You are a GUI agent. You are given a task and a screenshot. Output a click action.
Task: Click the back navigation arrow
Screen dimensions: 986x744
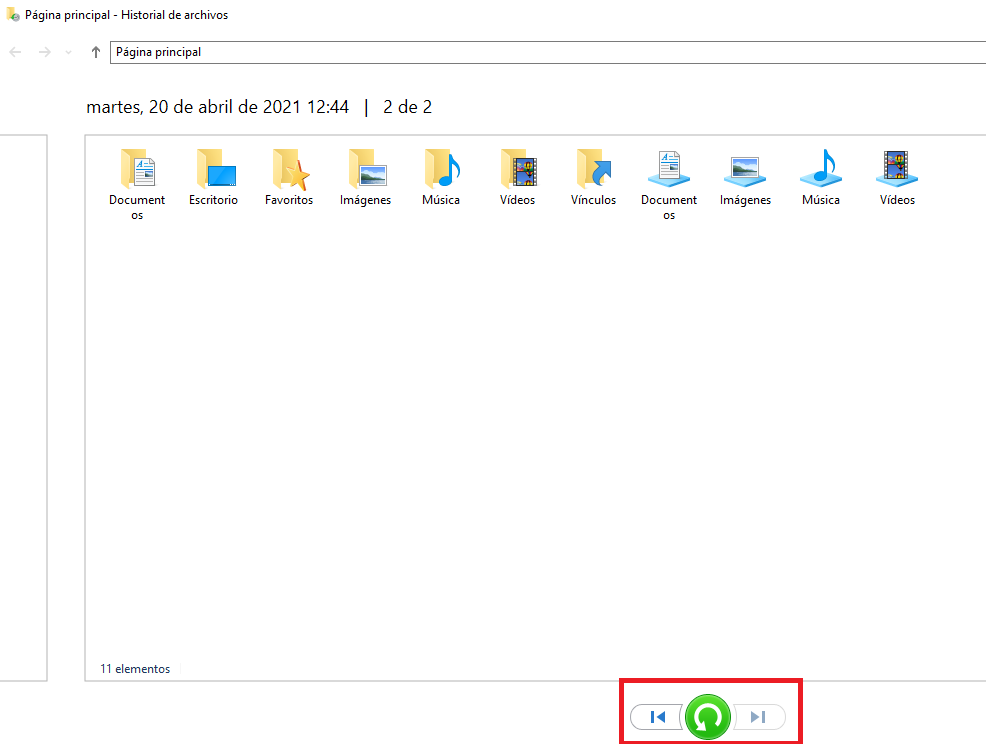tap(16, 52)
